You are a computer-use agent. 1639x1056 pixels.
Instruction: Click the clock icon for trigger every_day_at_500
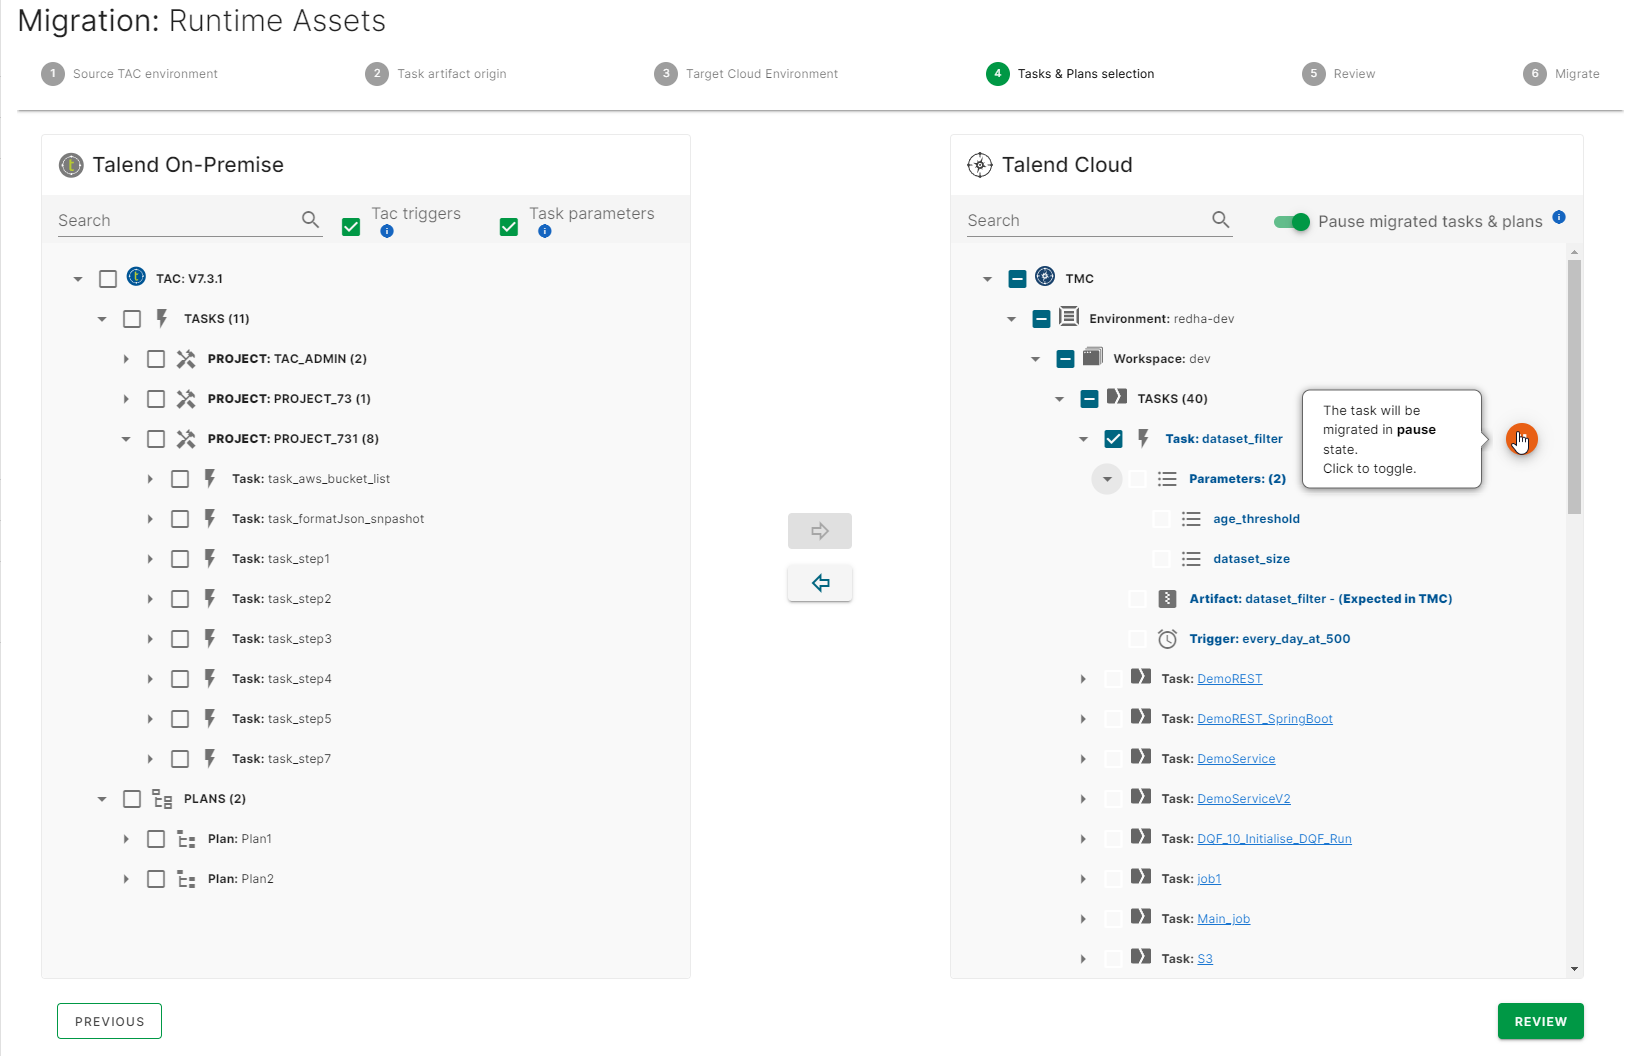[1167, 638]
